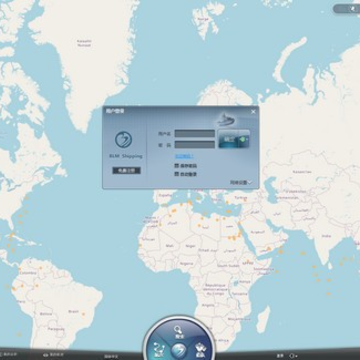
Task: Click the center globe button in circular menu
Action: pyautogui.click(x=179, y=351)
